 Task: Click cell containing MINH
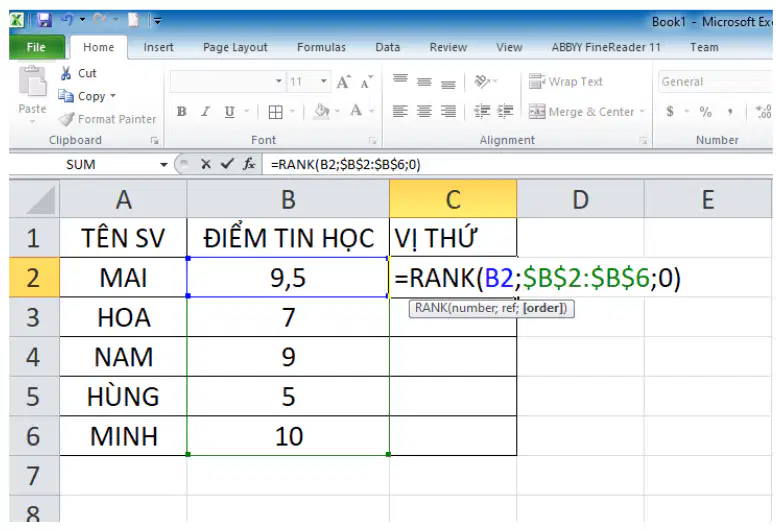pyautogui.click(x=123, y=436)
